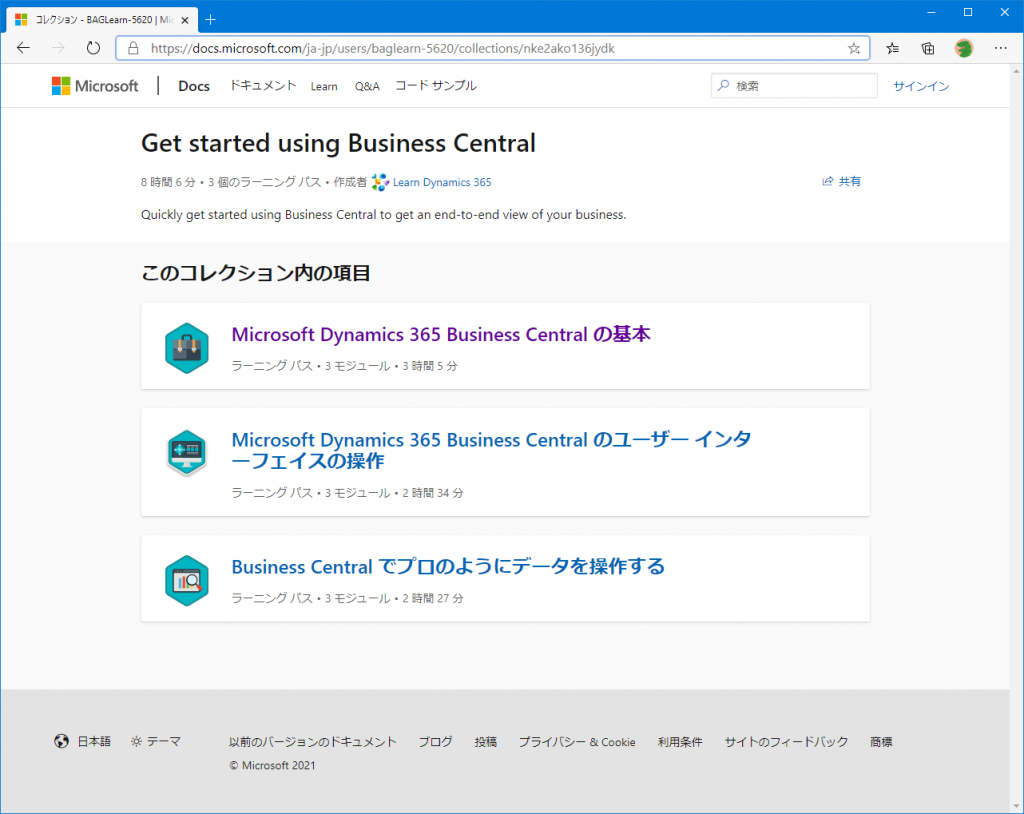Click the サインイン link

coord(921,86)
